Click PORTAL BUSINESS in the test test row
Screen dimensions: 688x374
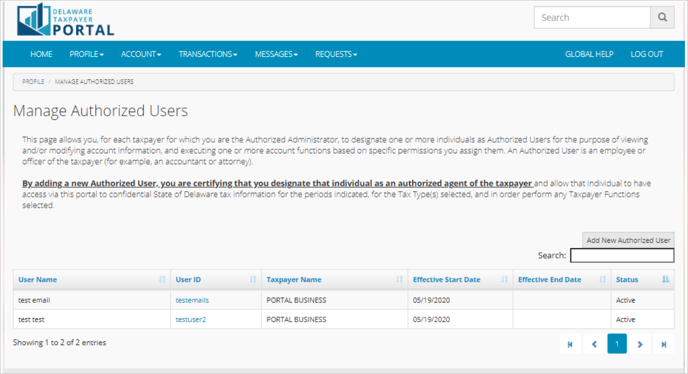point(297,320)
